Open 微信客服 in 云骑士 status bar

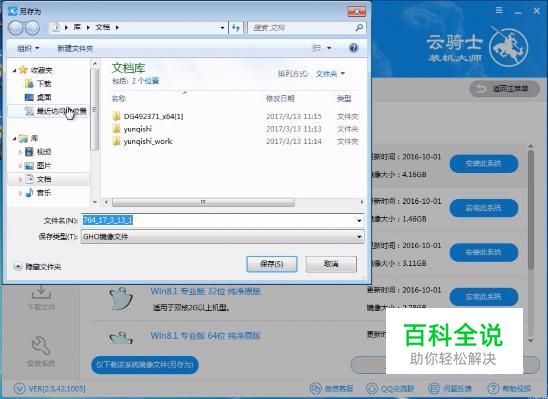click(x=332, y=388)
